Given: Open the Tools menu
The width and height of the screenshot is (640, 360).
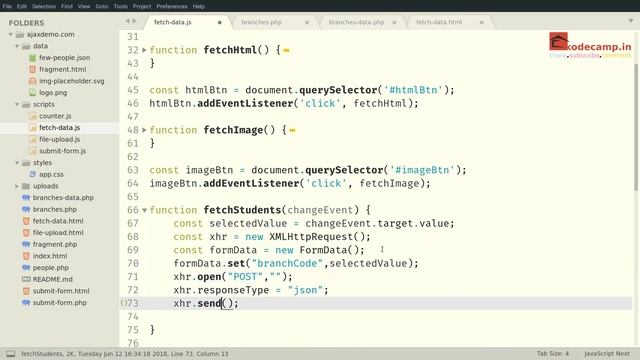Looking at the screenshot, I should [x=120, y=6].
